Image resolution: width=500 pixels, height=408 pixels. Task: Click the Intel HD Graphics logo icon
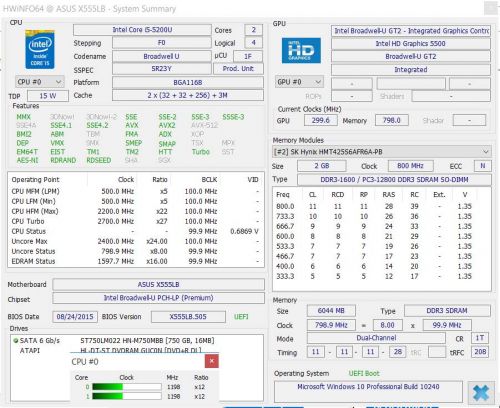tap(301, 50)
